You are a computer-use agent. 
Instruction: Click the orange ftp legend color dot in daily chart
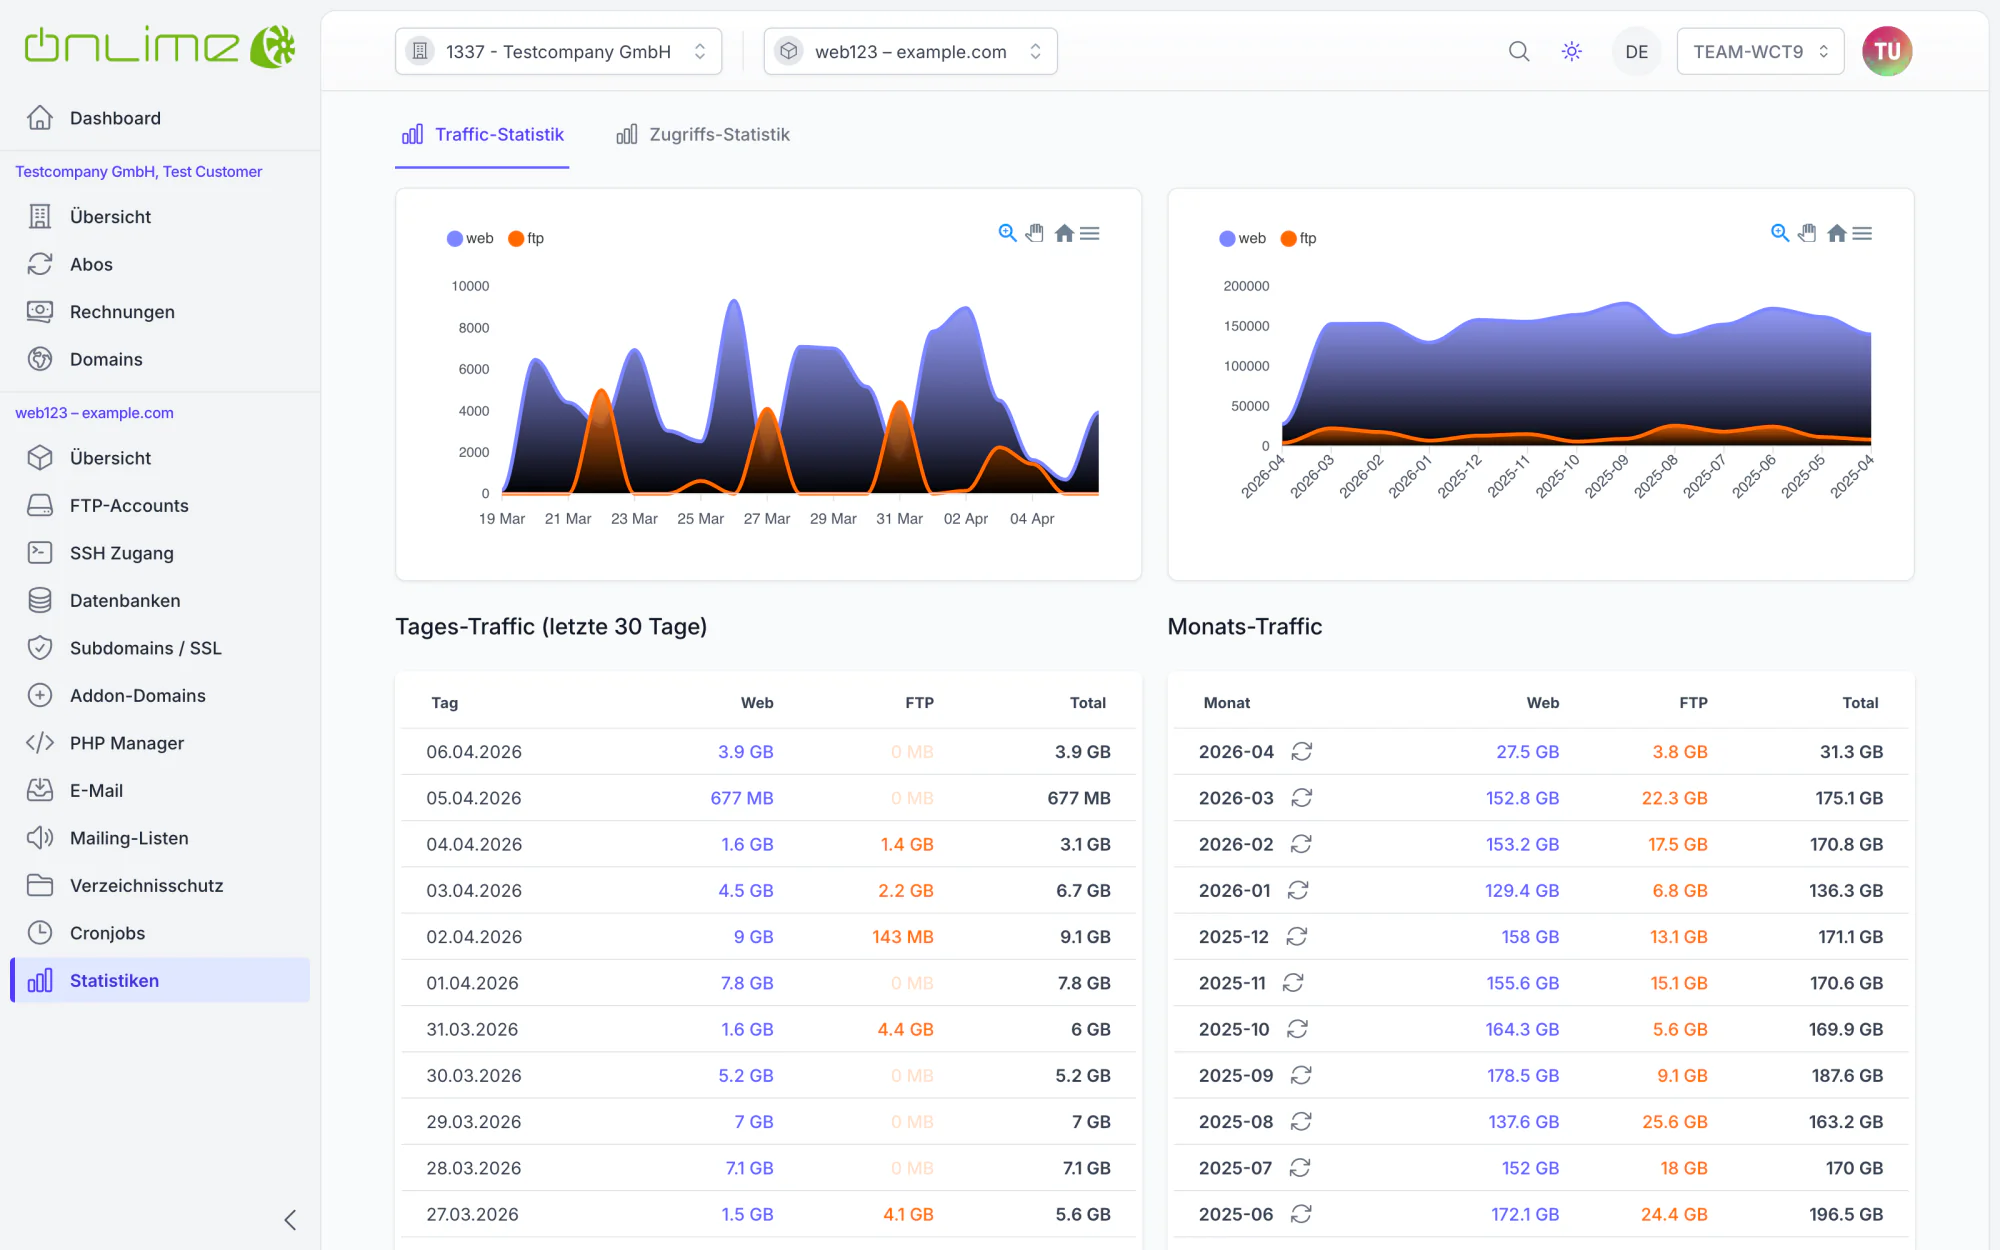pos(516,238)
